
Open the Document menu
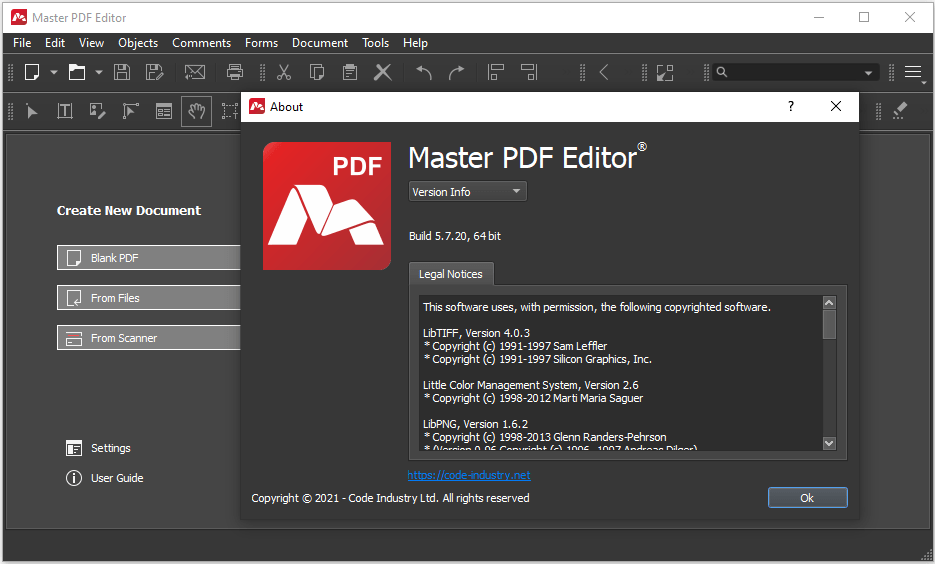(320, 43)
